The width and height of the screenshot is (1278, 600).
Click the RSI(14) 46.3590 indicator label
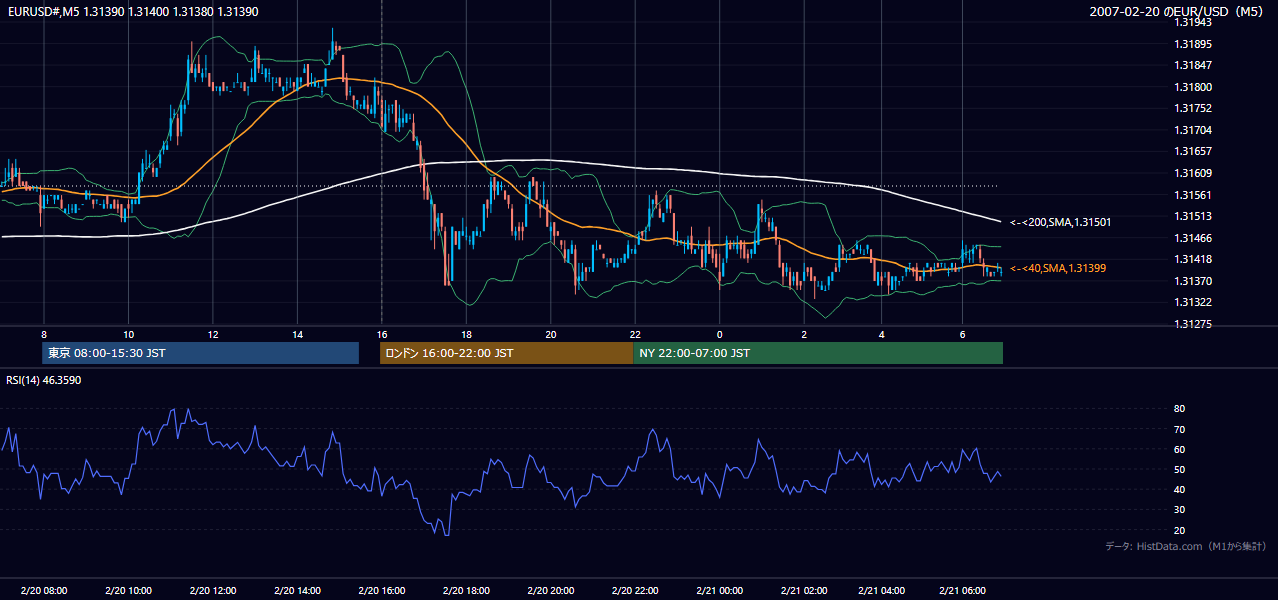(x=44, y=380)
